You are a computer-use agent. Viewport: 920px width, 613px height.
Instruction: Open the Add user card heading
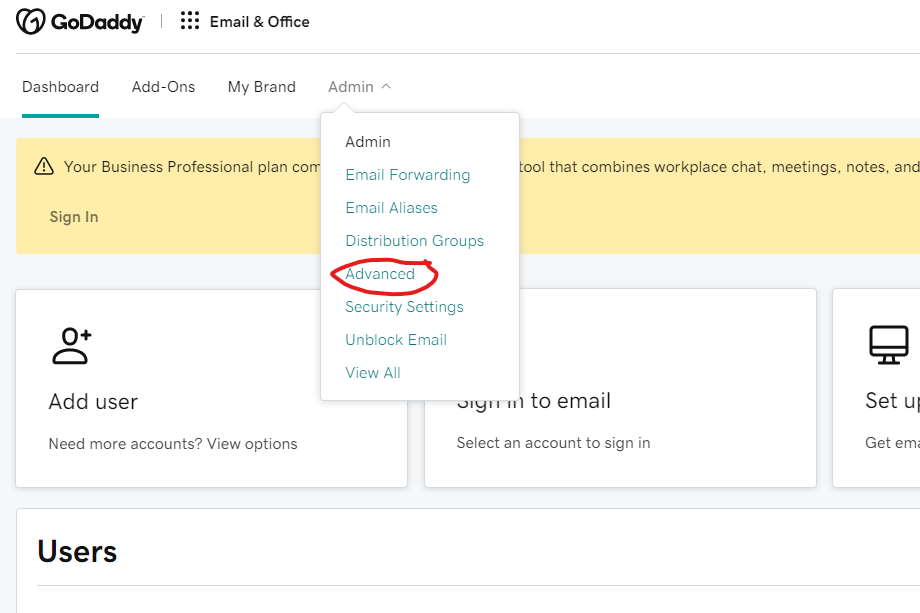point(93,402)
